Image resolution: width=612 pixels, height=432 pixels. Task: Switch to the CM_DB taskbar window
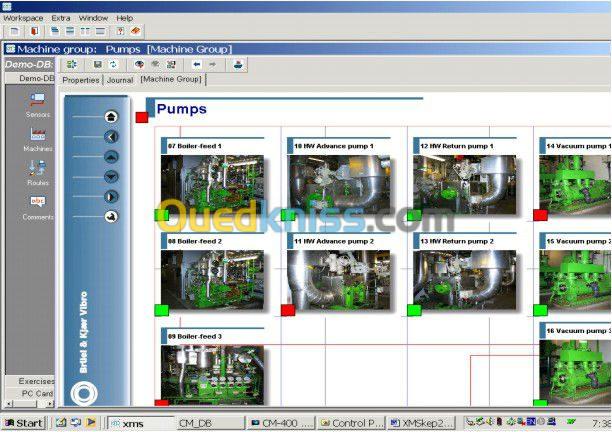[x=211, y=423]
